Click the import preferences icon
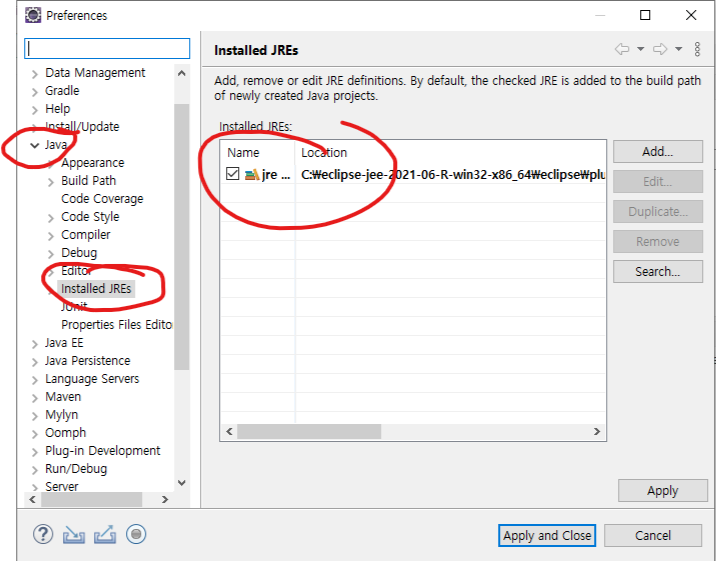The width and height of the screenshot is (716, 561). [x=74, y=535]
